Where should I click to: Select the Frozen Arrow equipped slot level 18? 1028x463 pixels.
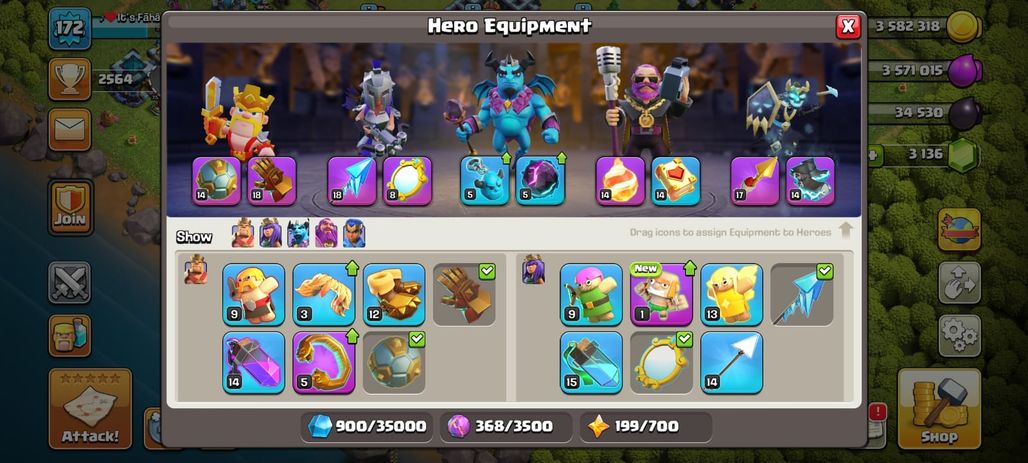[x=352, y=181]
